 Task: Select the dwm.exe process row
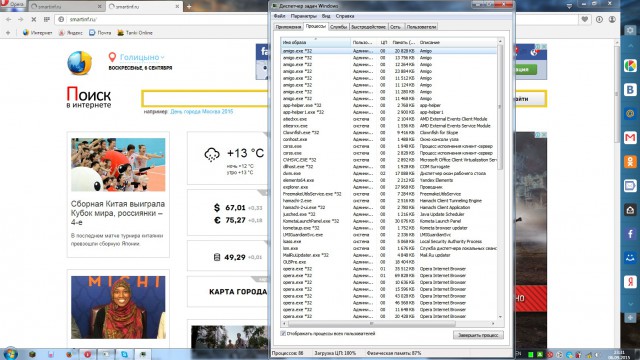click(x=389, y=173)
